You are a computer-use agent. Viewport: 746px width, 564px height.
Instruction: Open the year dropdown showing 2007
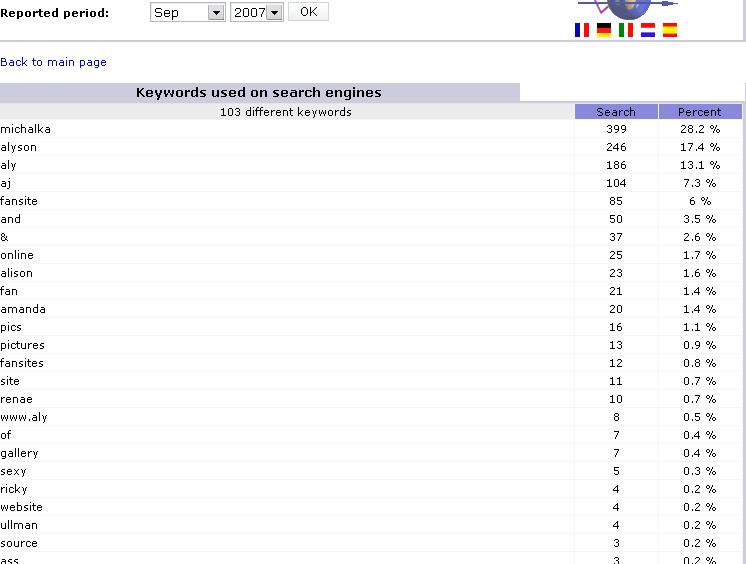coord(257,12)
